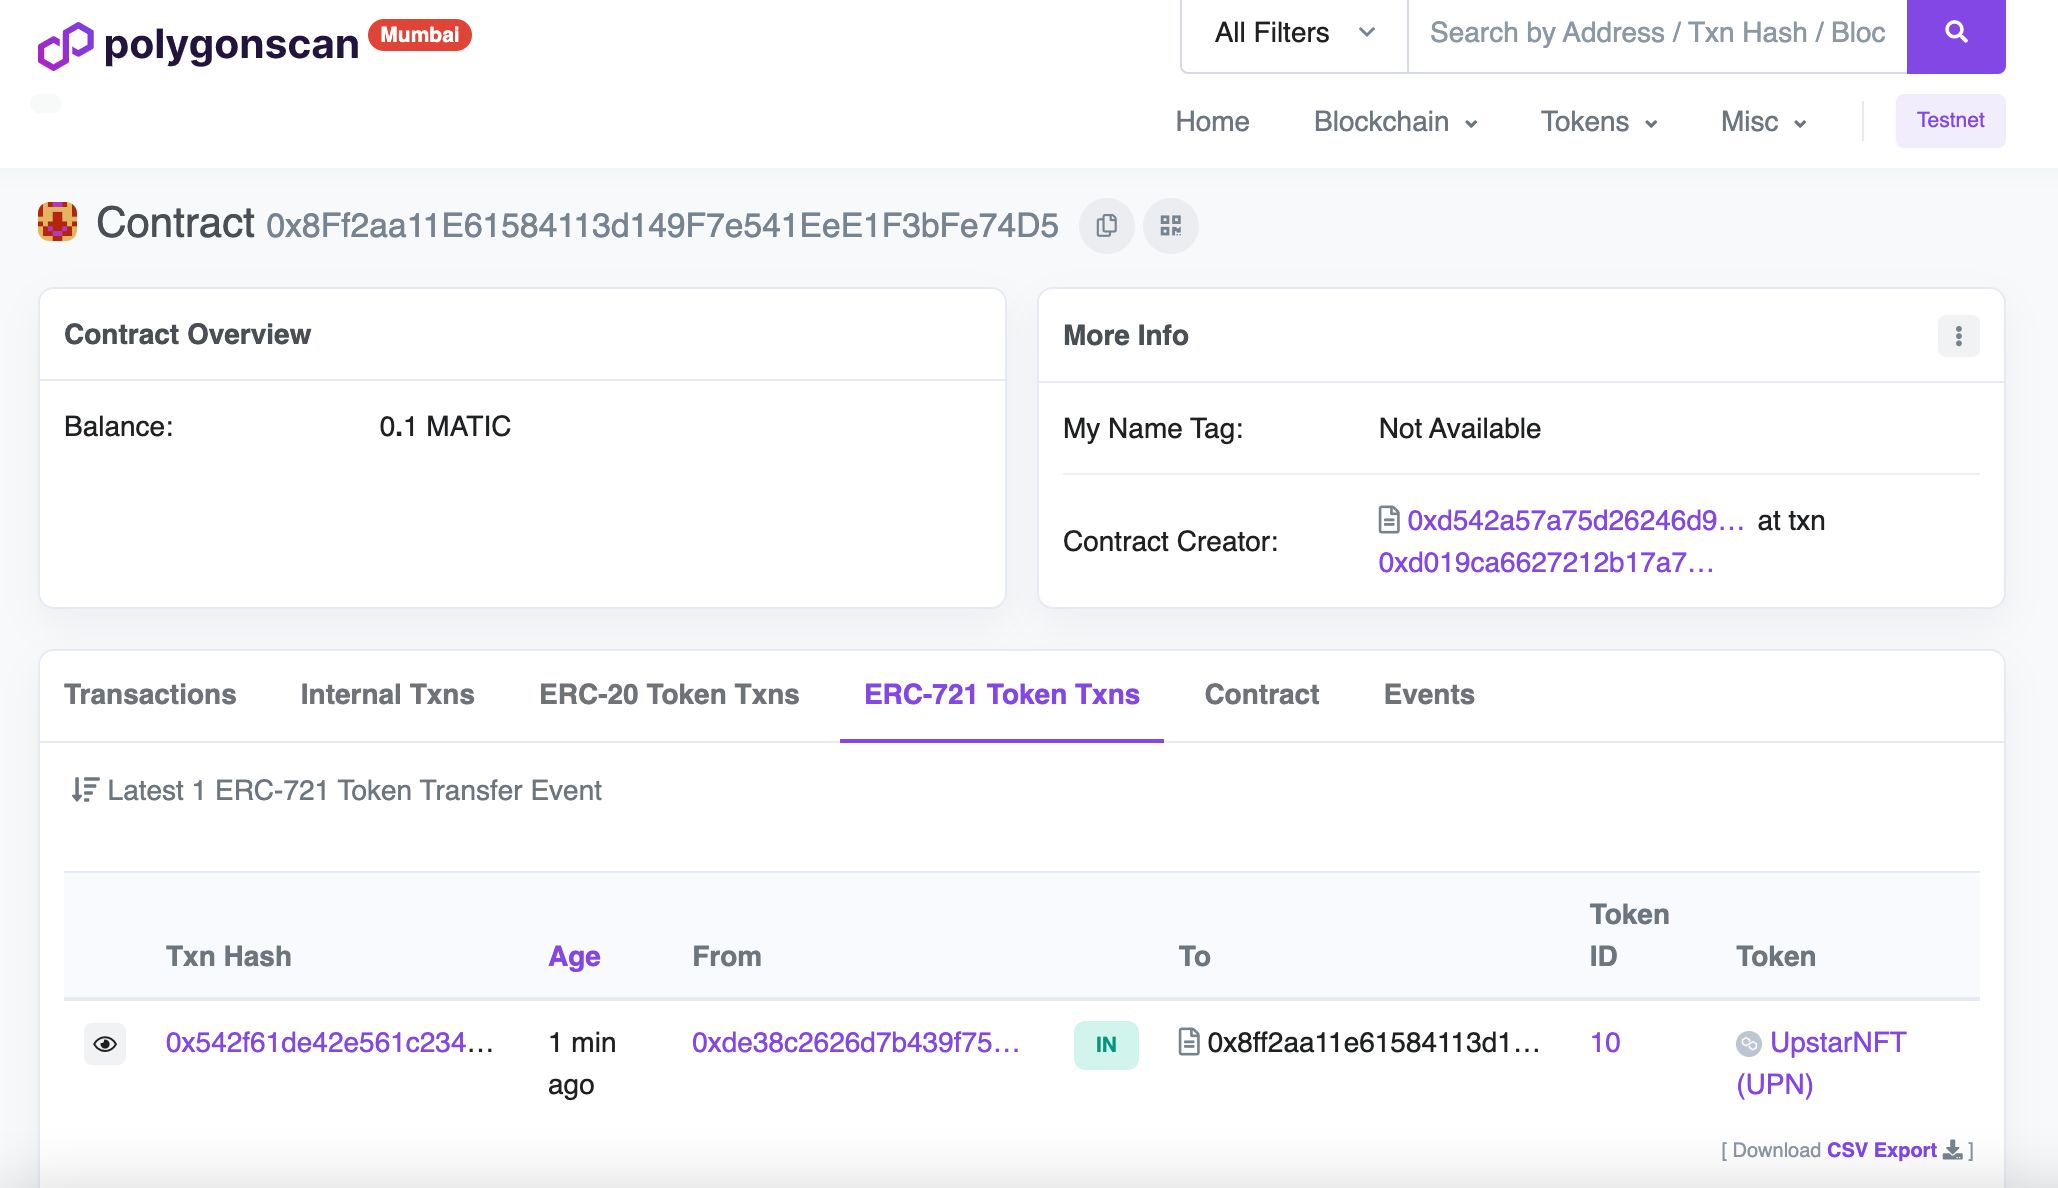Expand the Blockchain menu
This screenshot has height=1188, width=2058.
tap(1395, 122)
